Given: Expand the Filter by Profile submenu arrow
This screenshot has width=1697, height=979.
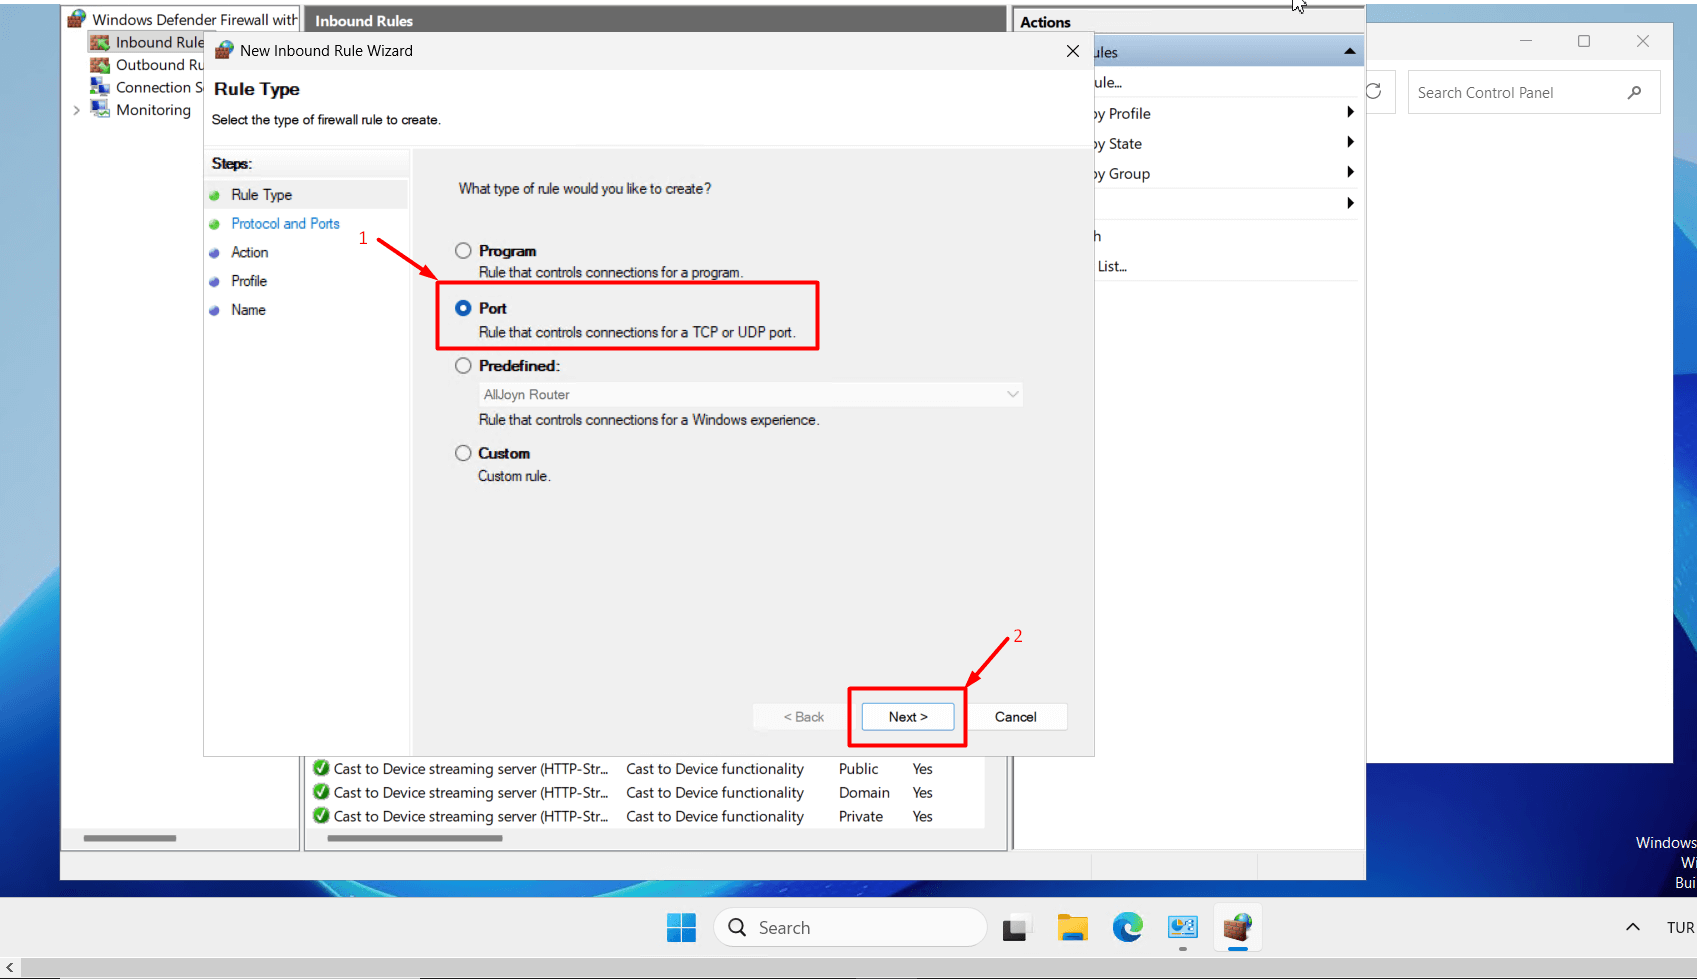Looking at the screenshot, I should point(1350,112).
